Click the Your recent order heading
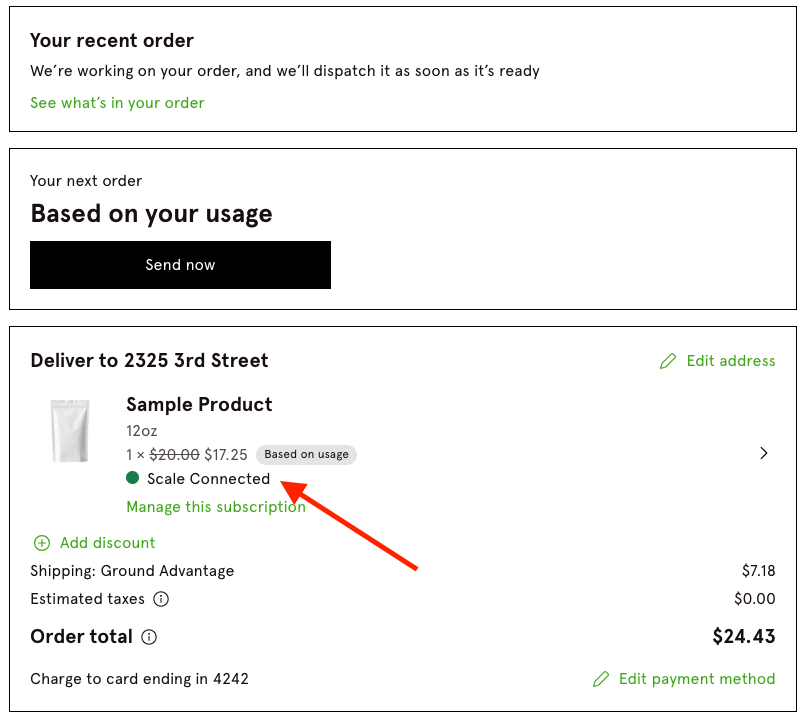The width and height of the screenshot is (806, 720). (x=112, y=41)
